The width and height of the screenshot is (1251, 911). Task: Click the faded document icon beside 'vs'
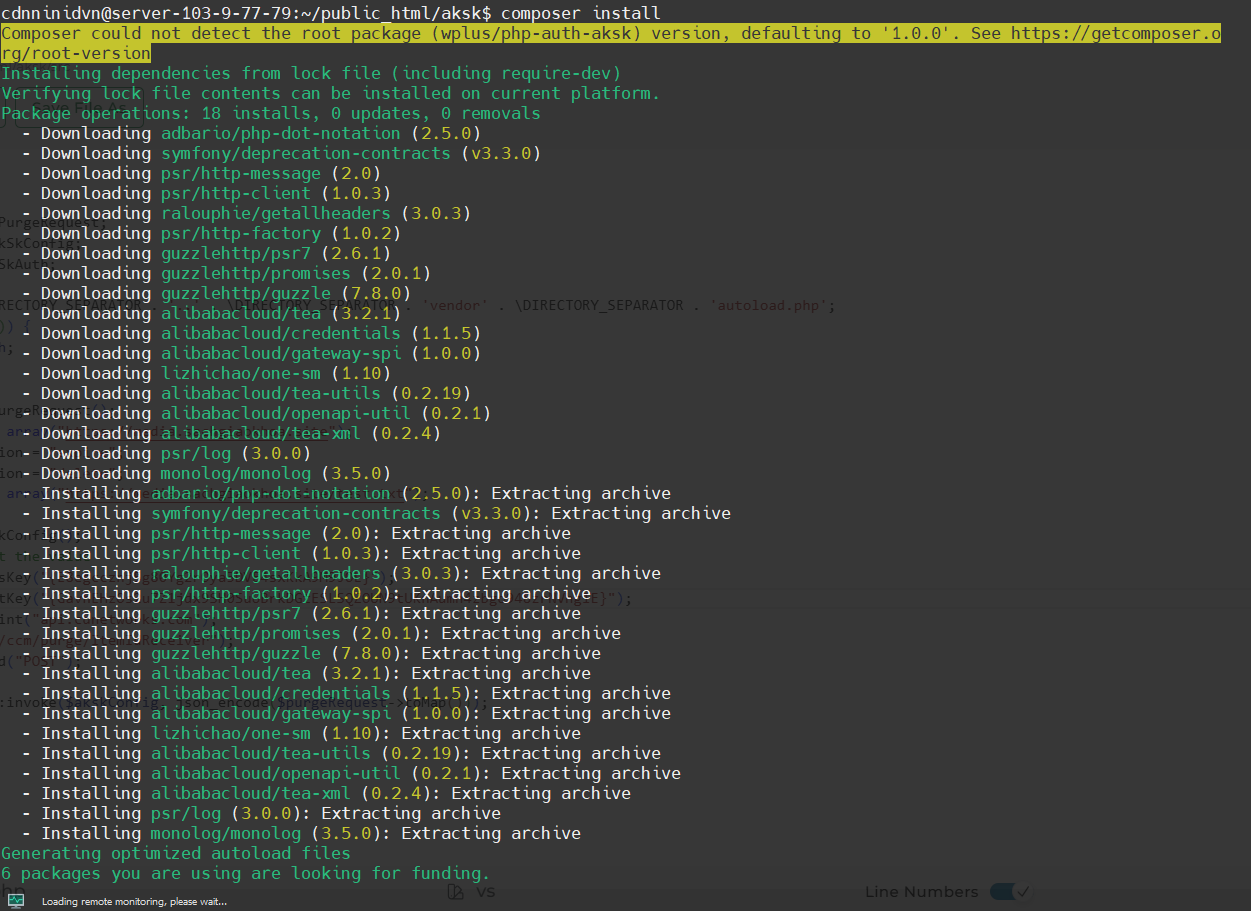456,891
